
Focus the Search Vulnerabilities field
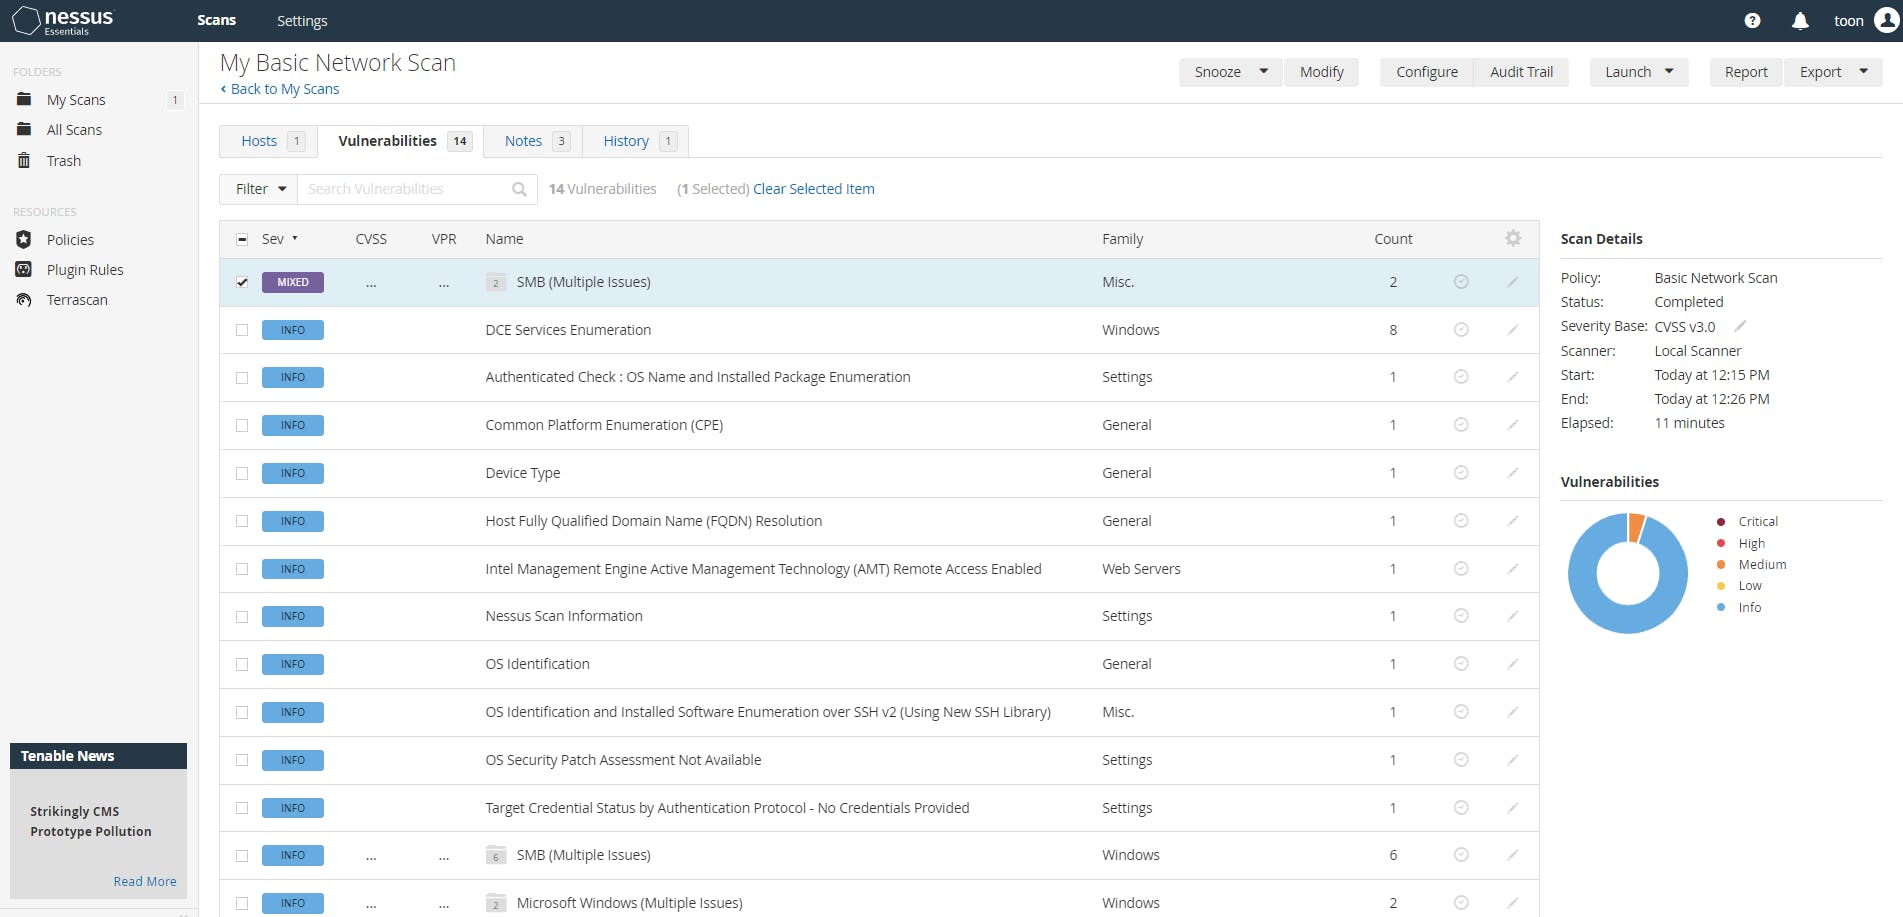click(x=405, y=189)
